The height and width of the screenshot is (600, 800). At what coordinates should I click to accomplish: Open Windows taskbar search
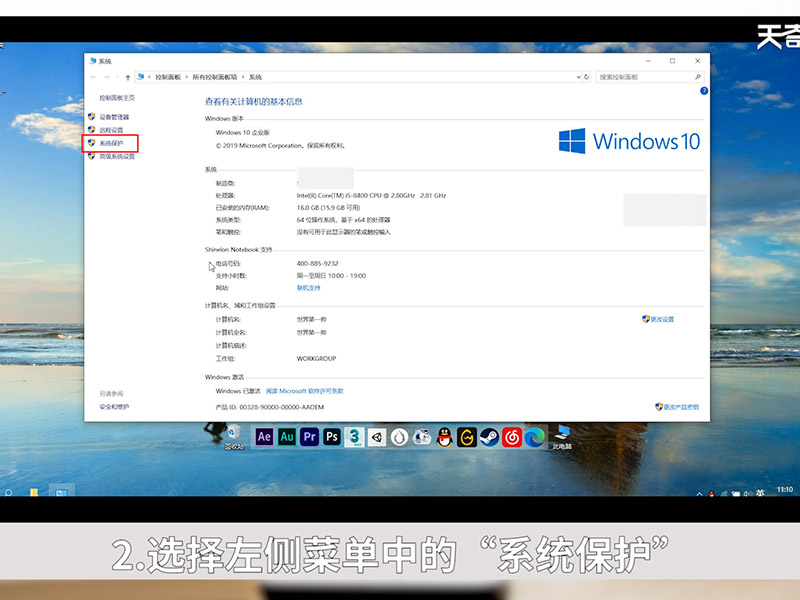click(x=8, y=493)
